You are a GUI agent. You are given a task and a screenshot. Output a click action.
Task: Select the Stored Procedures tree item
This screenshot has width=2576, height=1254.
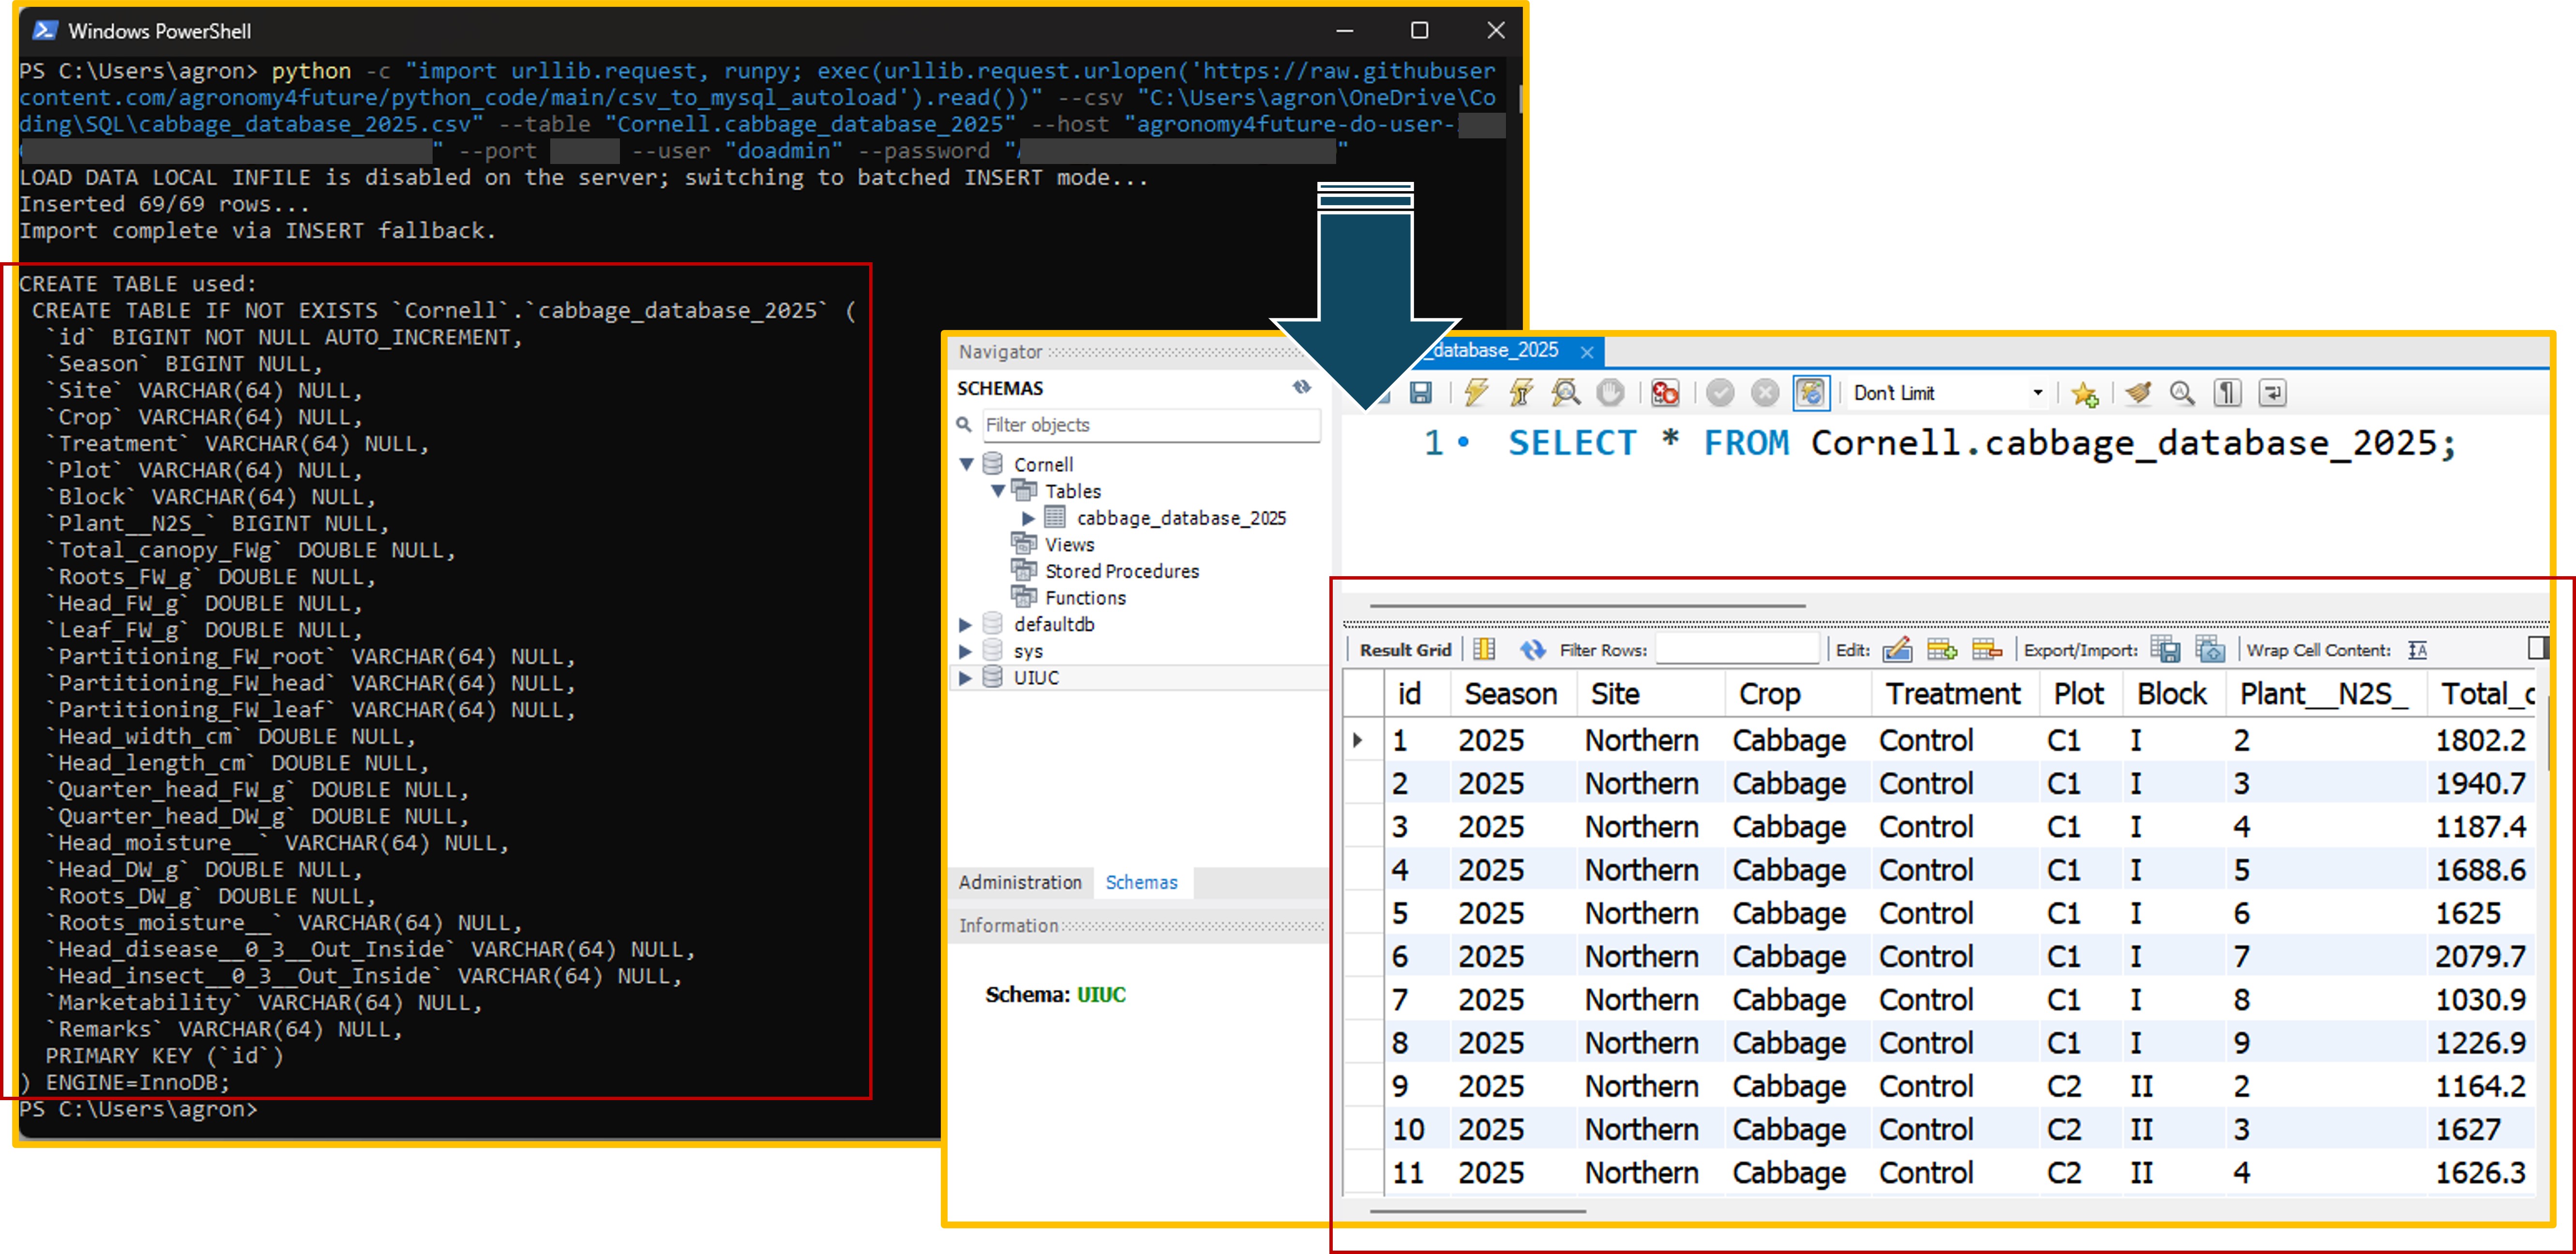click(x=1121, y=571)
